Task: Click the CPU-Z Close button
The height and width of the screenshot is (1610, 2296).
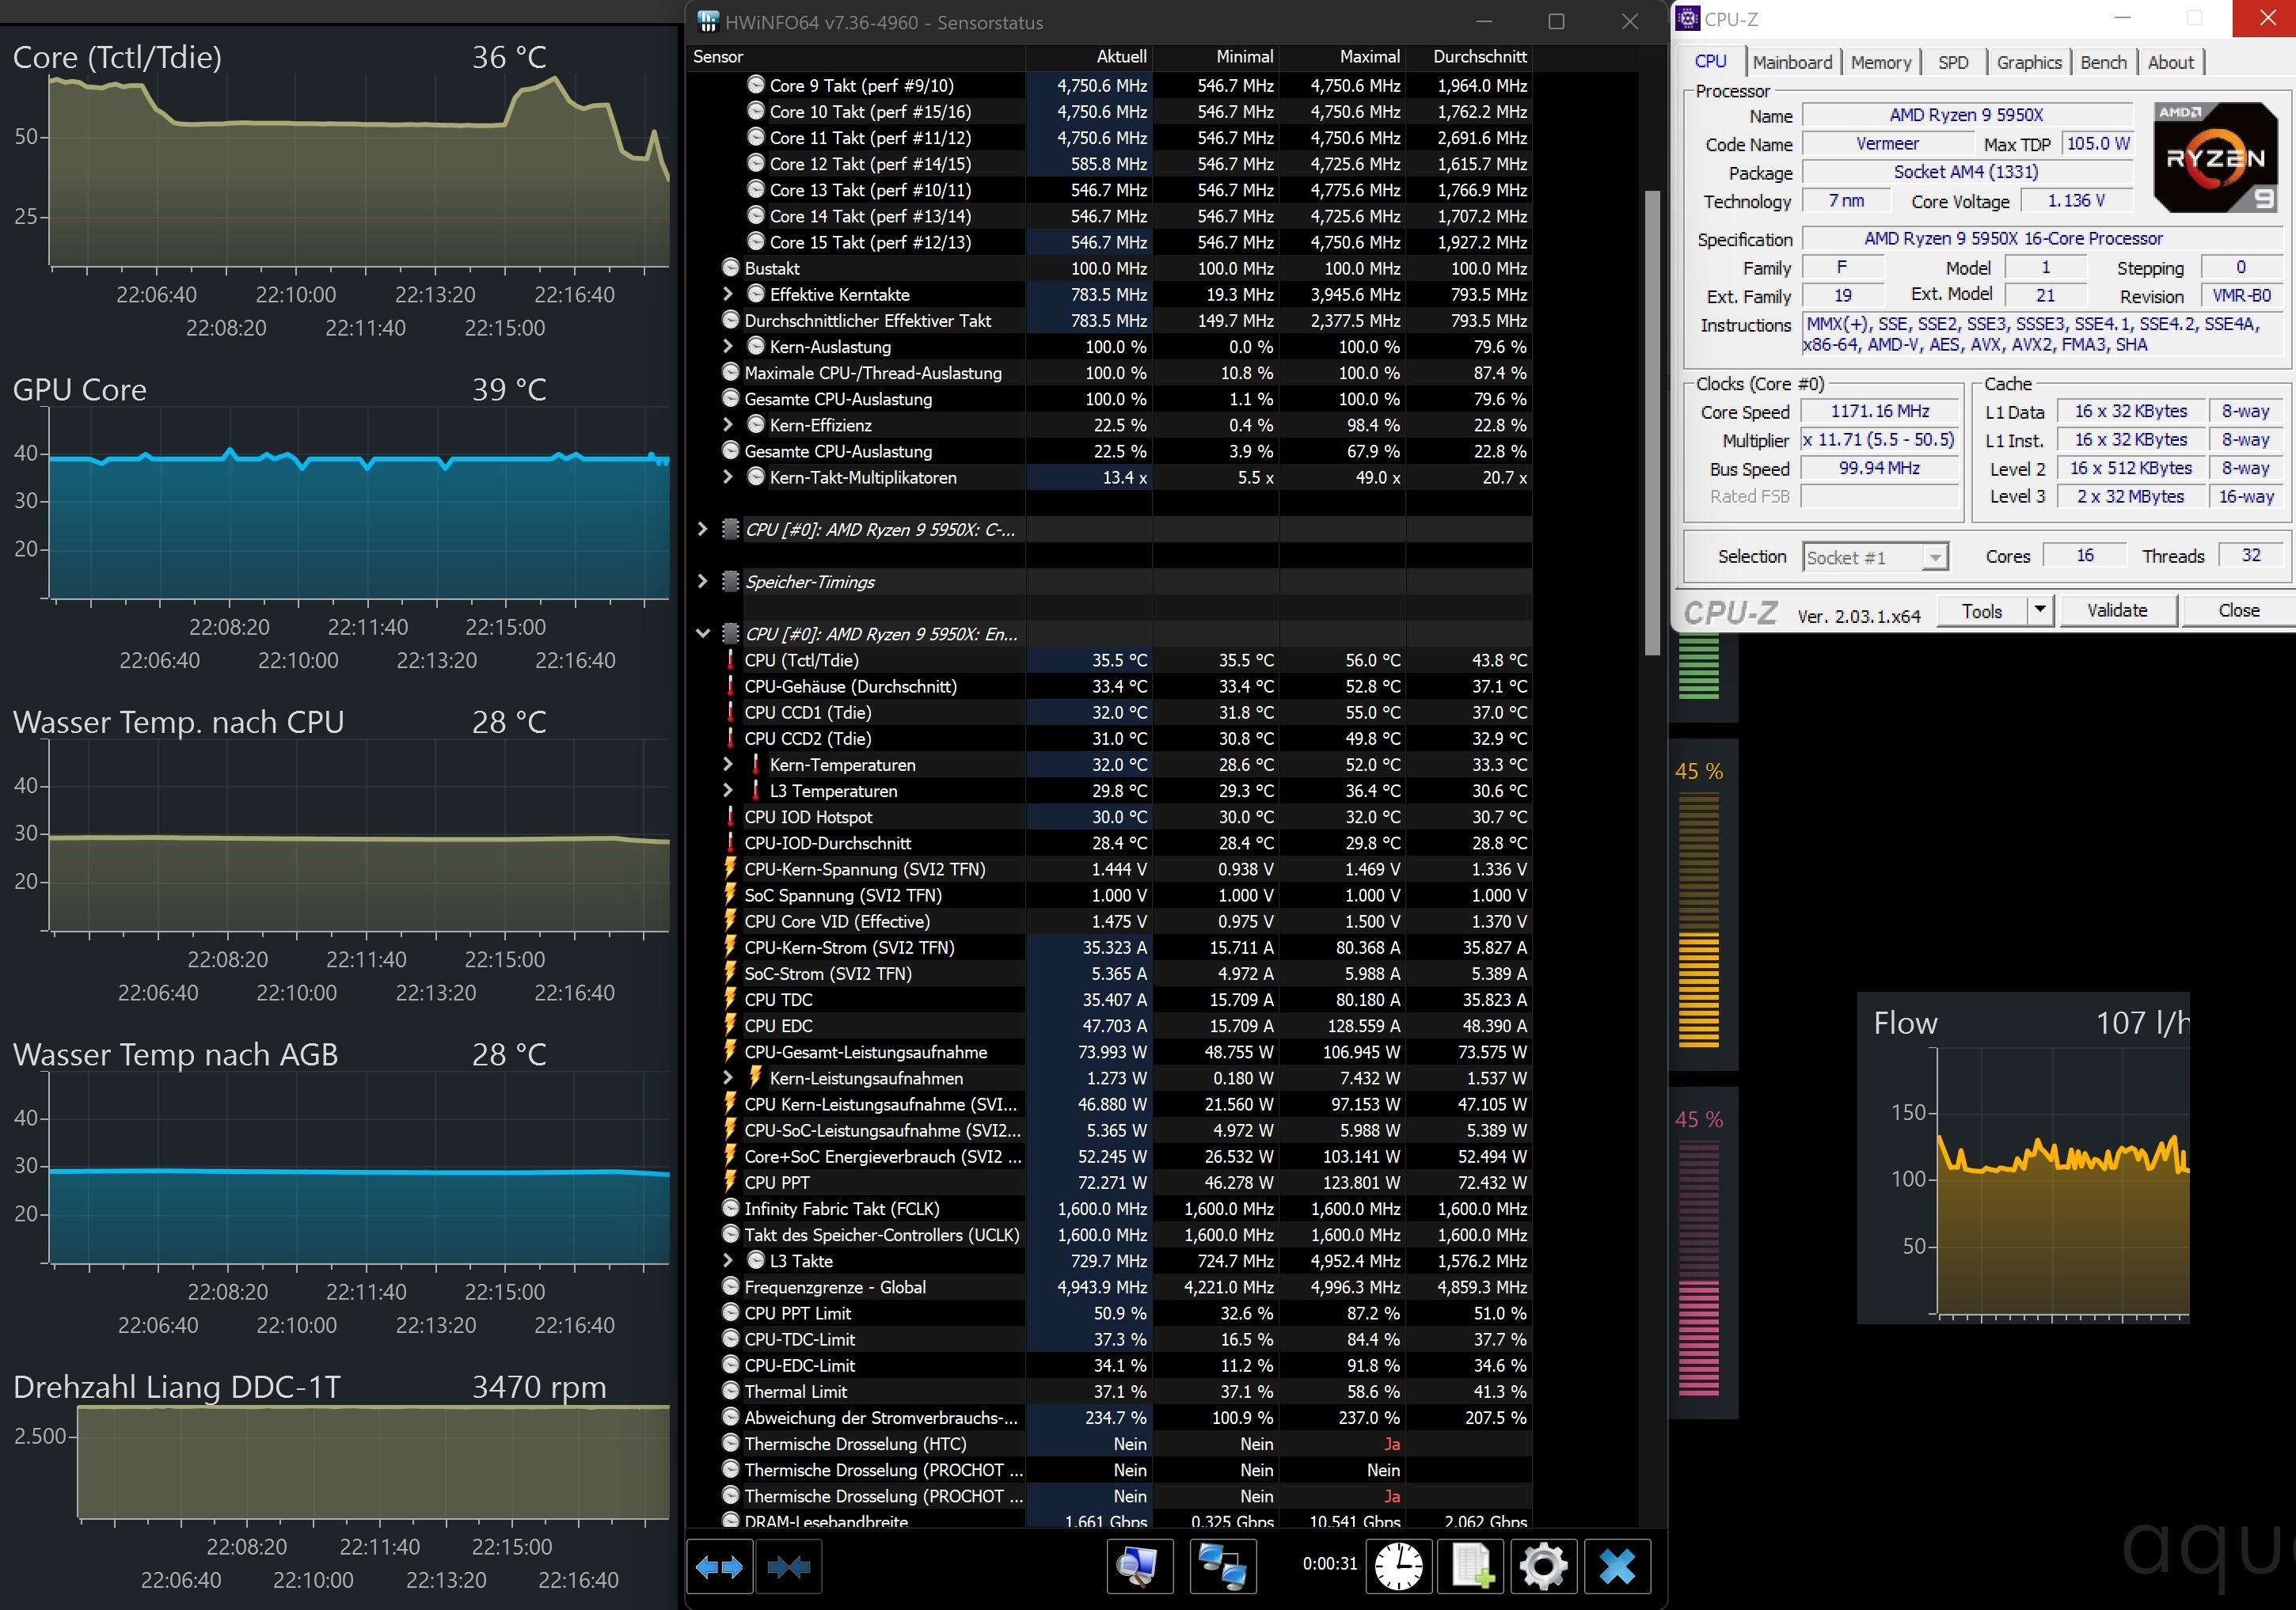Action: (2238, 610)
